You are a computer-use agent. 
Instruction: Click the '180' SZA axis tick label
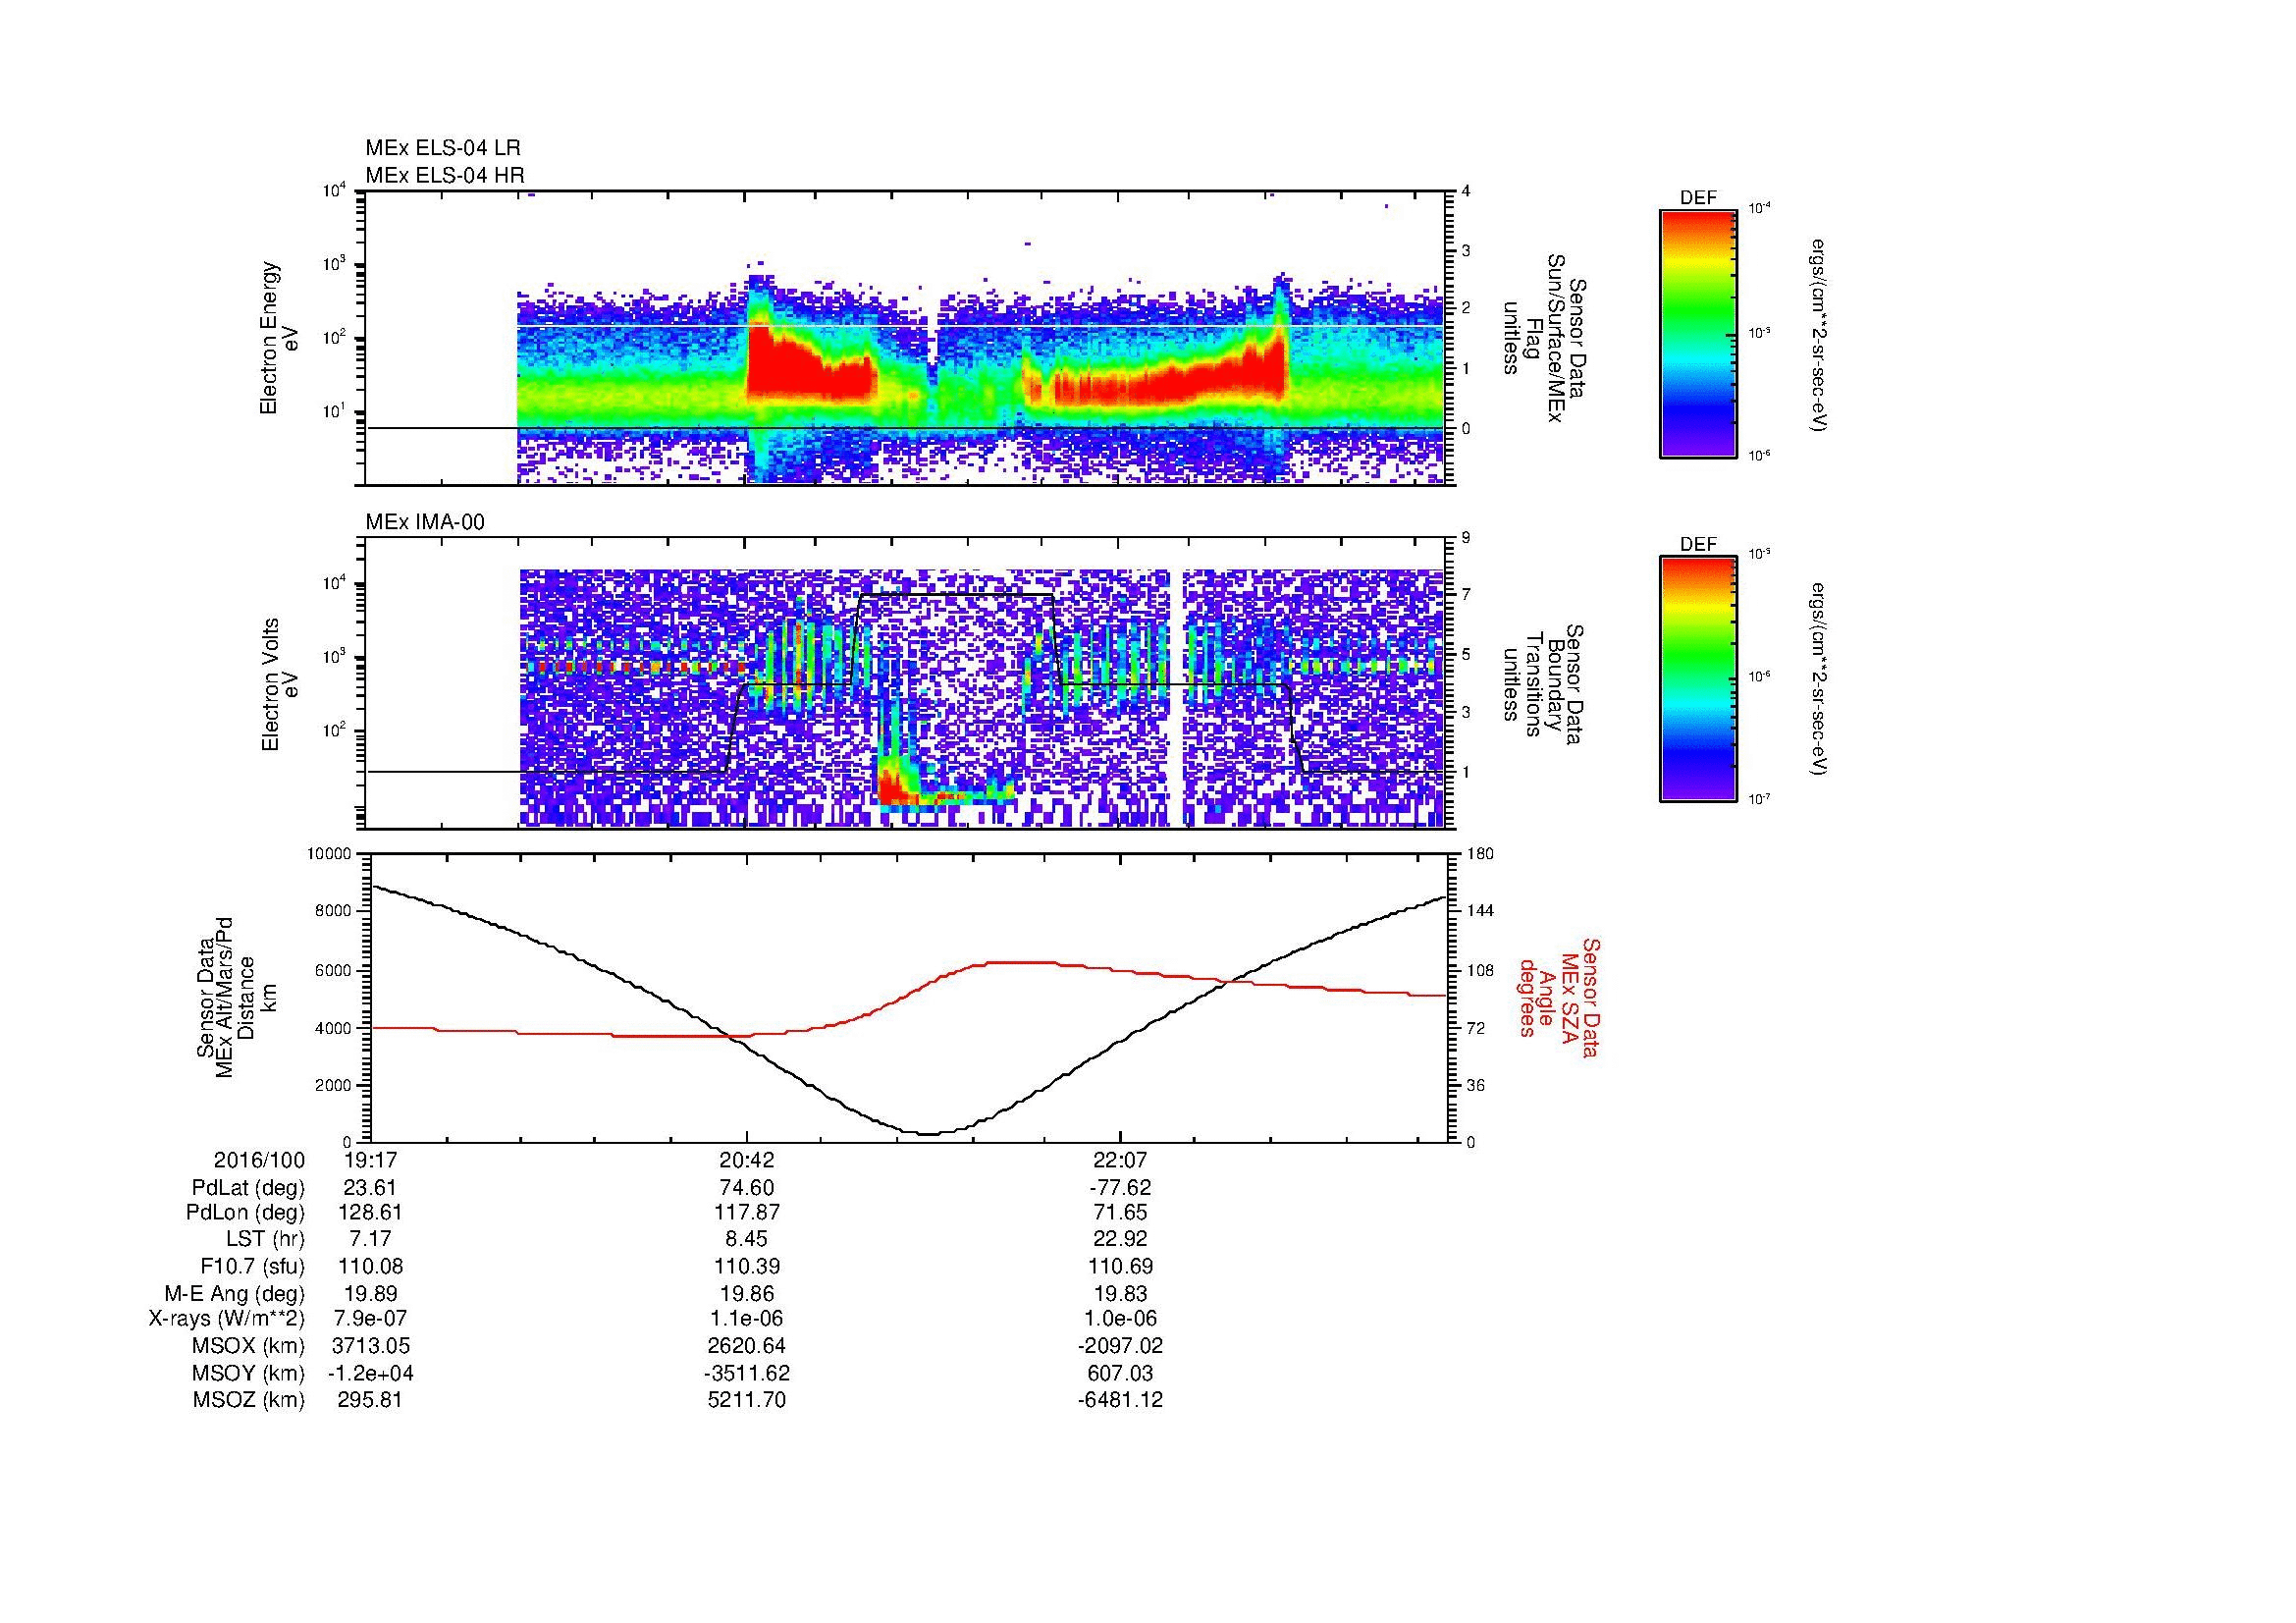pyautogui.click(x=1480, y=854)
